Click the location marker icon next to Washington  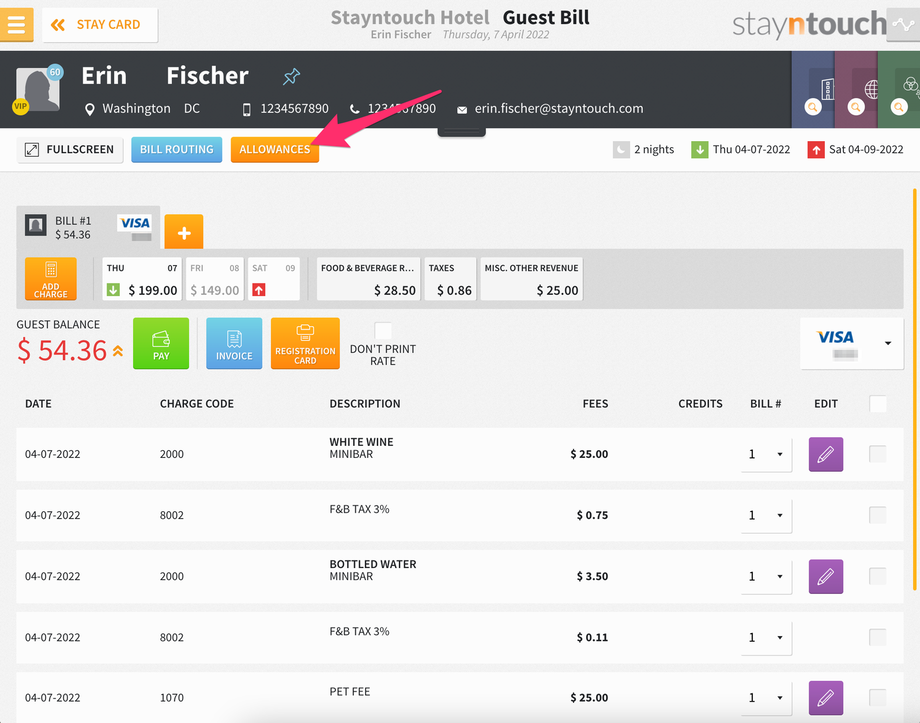(89, 109)
